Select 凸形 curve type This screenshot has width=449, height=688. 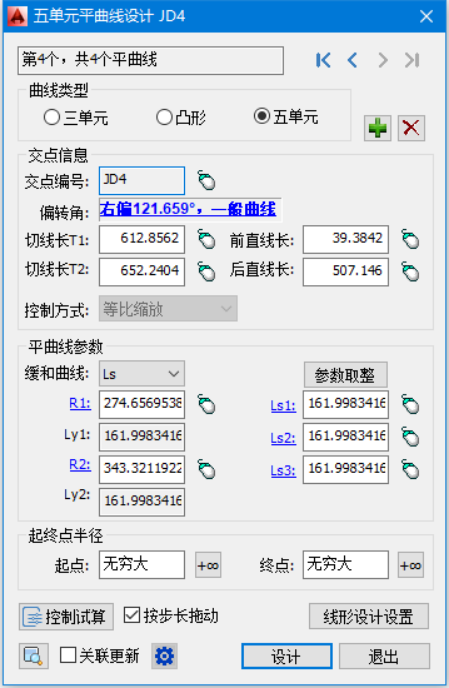pyautogui.click(x=181, y=118)
